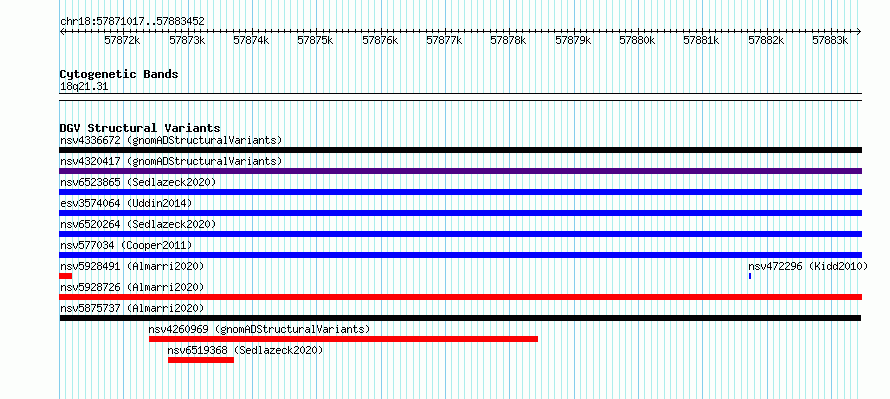890x399 pixels.
Task: Open variant nsv4320417 label link
Action: click(x=171, y=161)
